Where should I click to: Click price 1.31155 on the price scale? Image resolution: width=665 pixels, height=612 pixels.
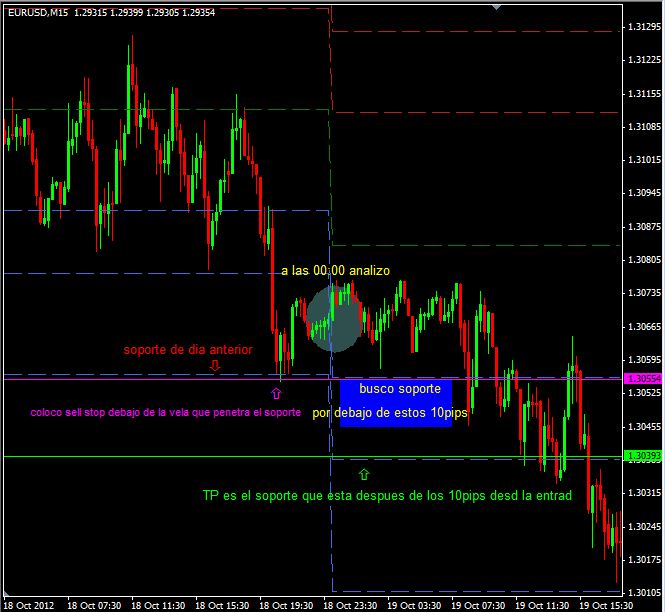tap(644, 93)
